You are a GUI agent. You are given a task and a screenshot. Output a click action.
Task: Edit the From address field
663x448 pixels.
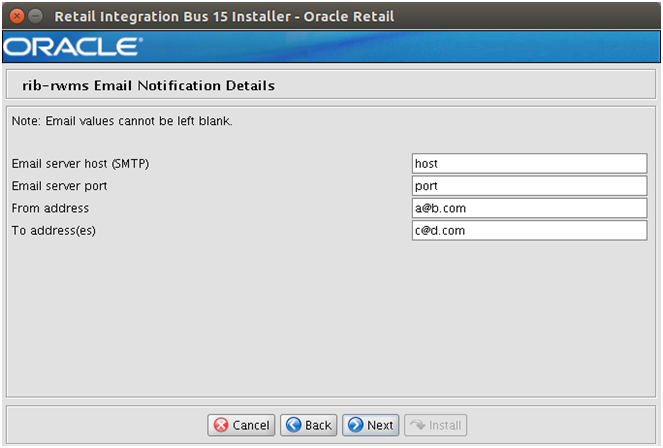coord(529,208)
